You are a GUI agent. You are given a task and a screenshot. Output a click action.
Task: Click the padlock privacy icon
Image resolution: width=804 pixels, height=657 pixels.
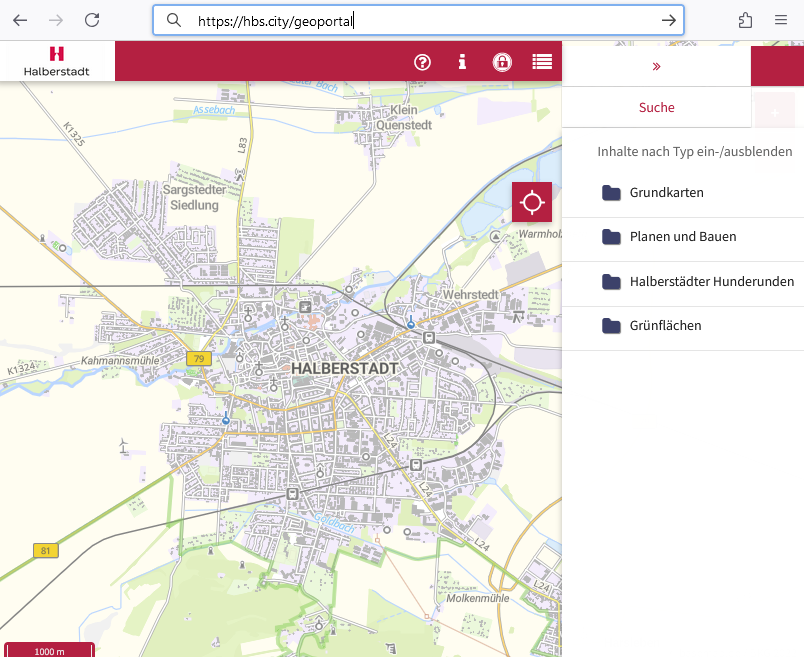[502, 62]
